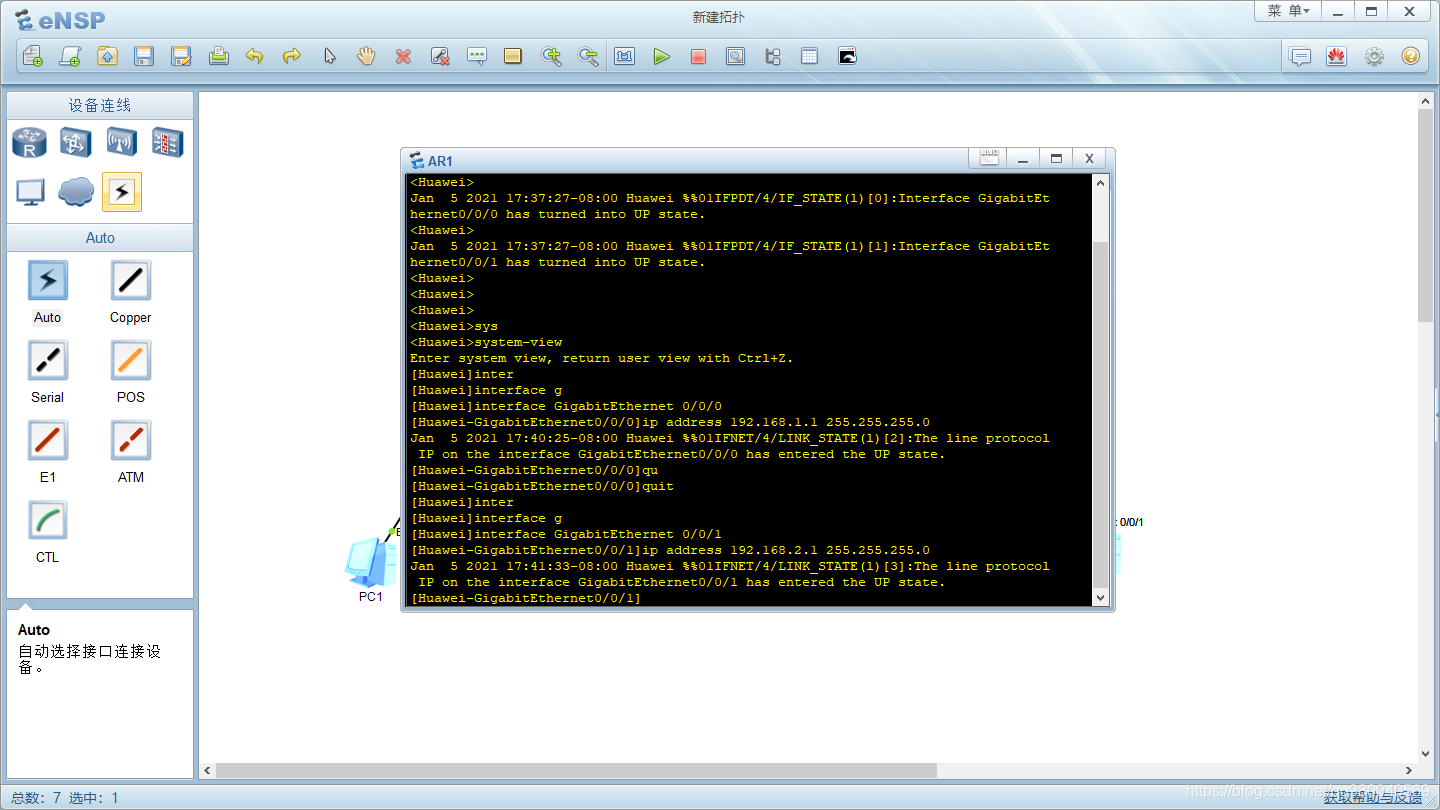Click canvas horizontal scrollbar right arrow
Screen dimensions: 1440x810
1410,771
